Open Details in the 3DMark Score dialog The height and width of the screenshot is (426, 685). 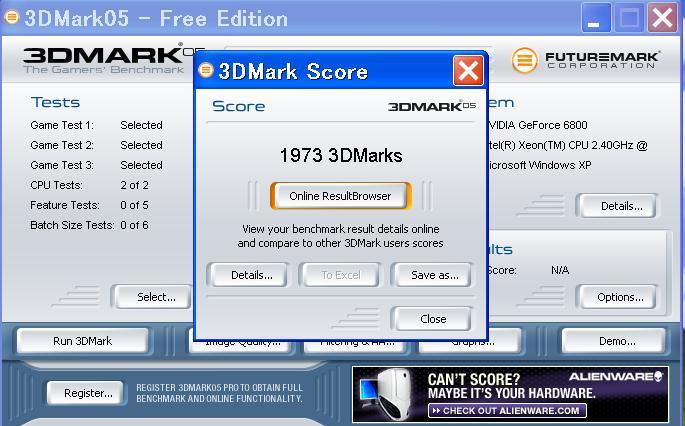tap(247, 275)
